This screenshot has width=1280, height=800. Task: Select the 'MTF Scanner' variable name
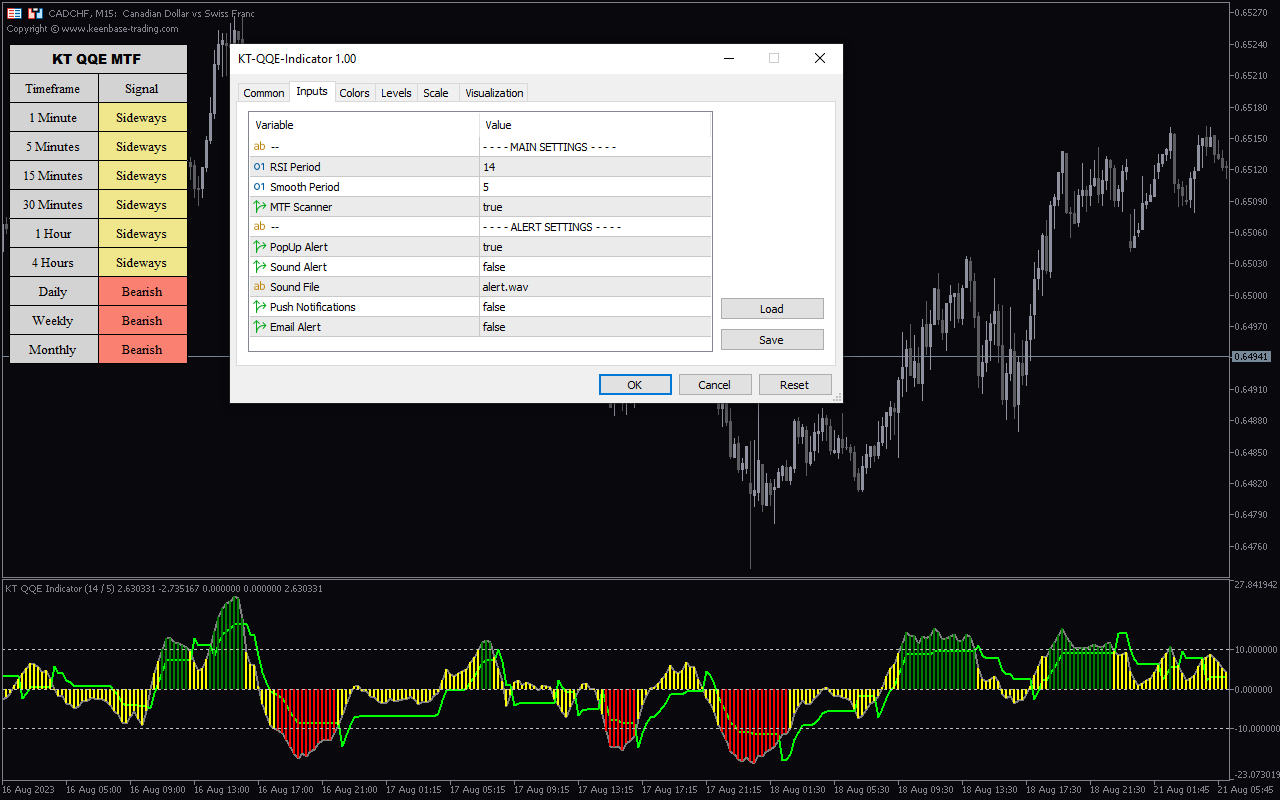tap(301, 207)
